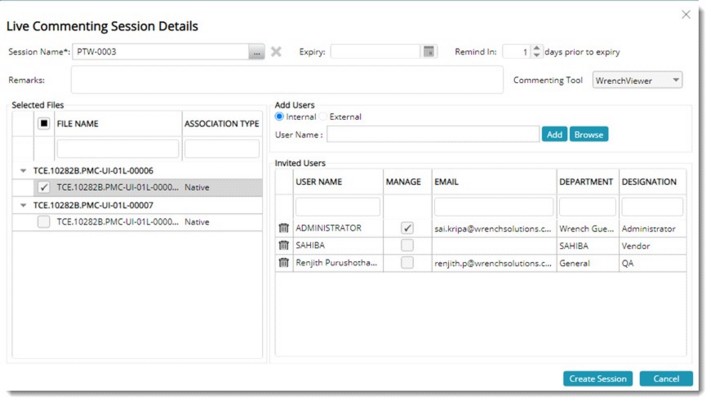Screen dimensions: 711x403
Task: Clear session name with the X icon
Action: click(x=276, y=52)
